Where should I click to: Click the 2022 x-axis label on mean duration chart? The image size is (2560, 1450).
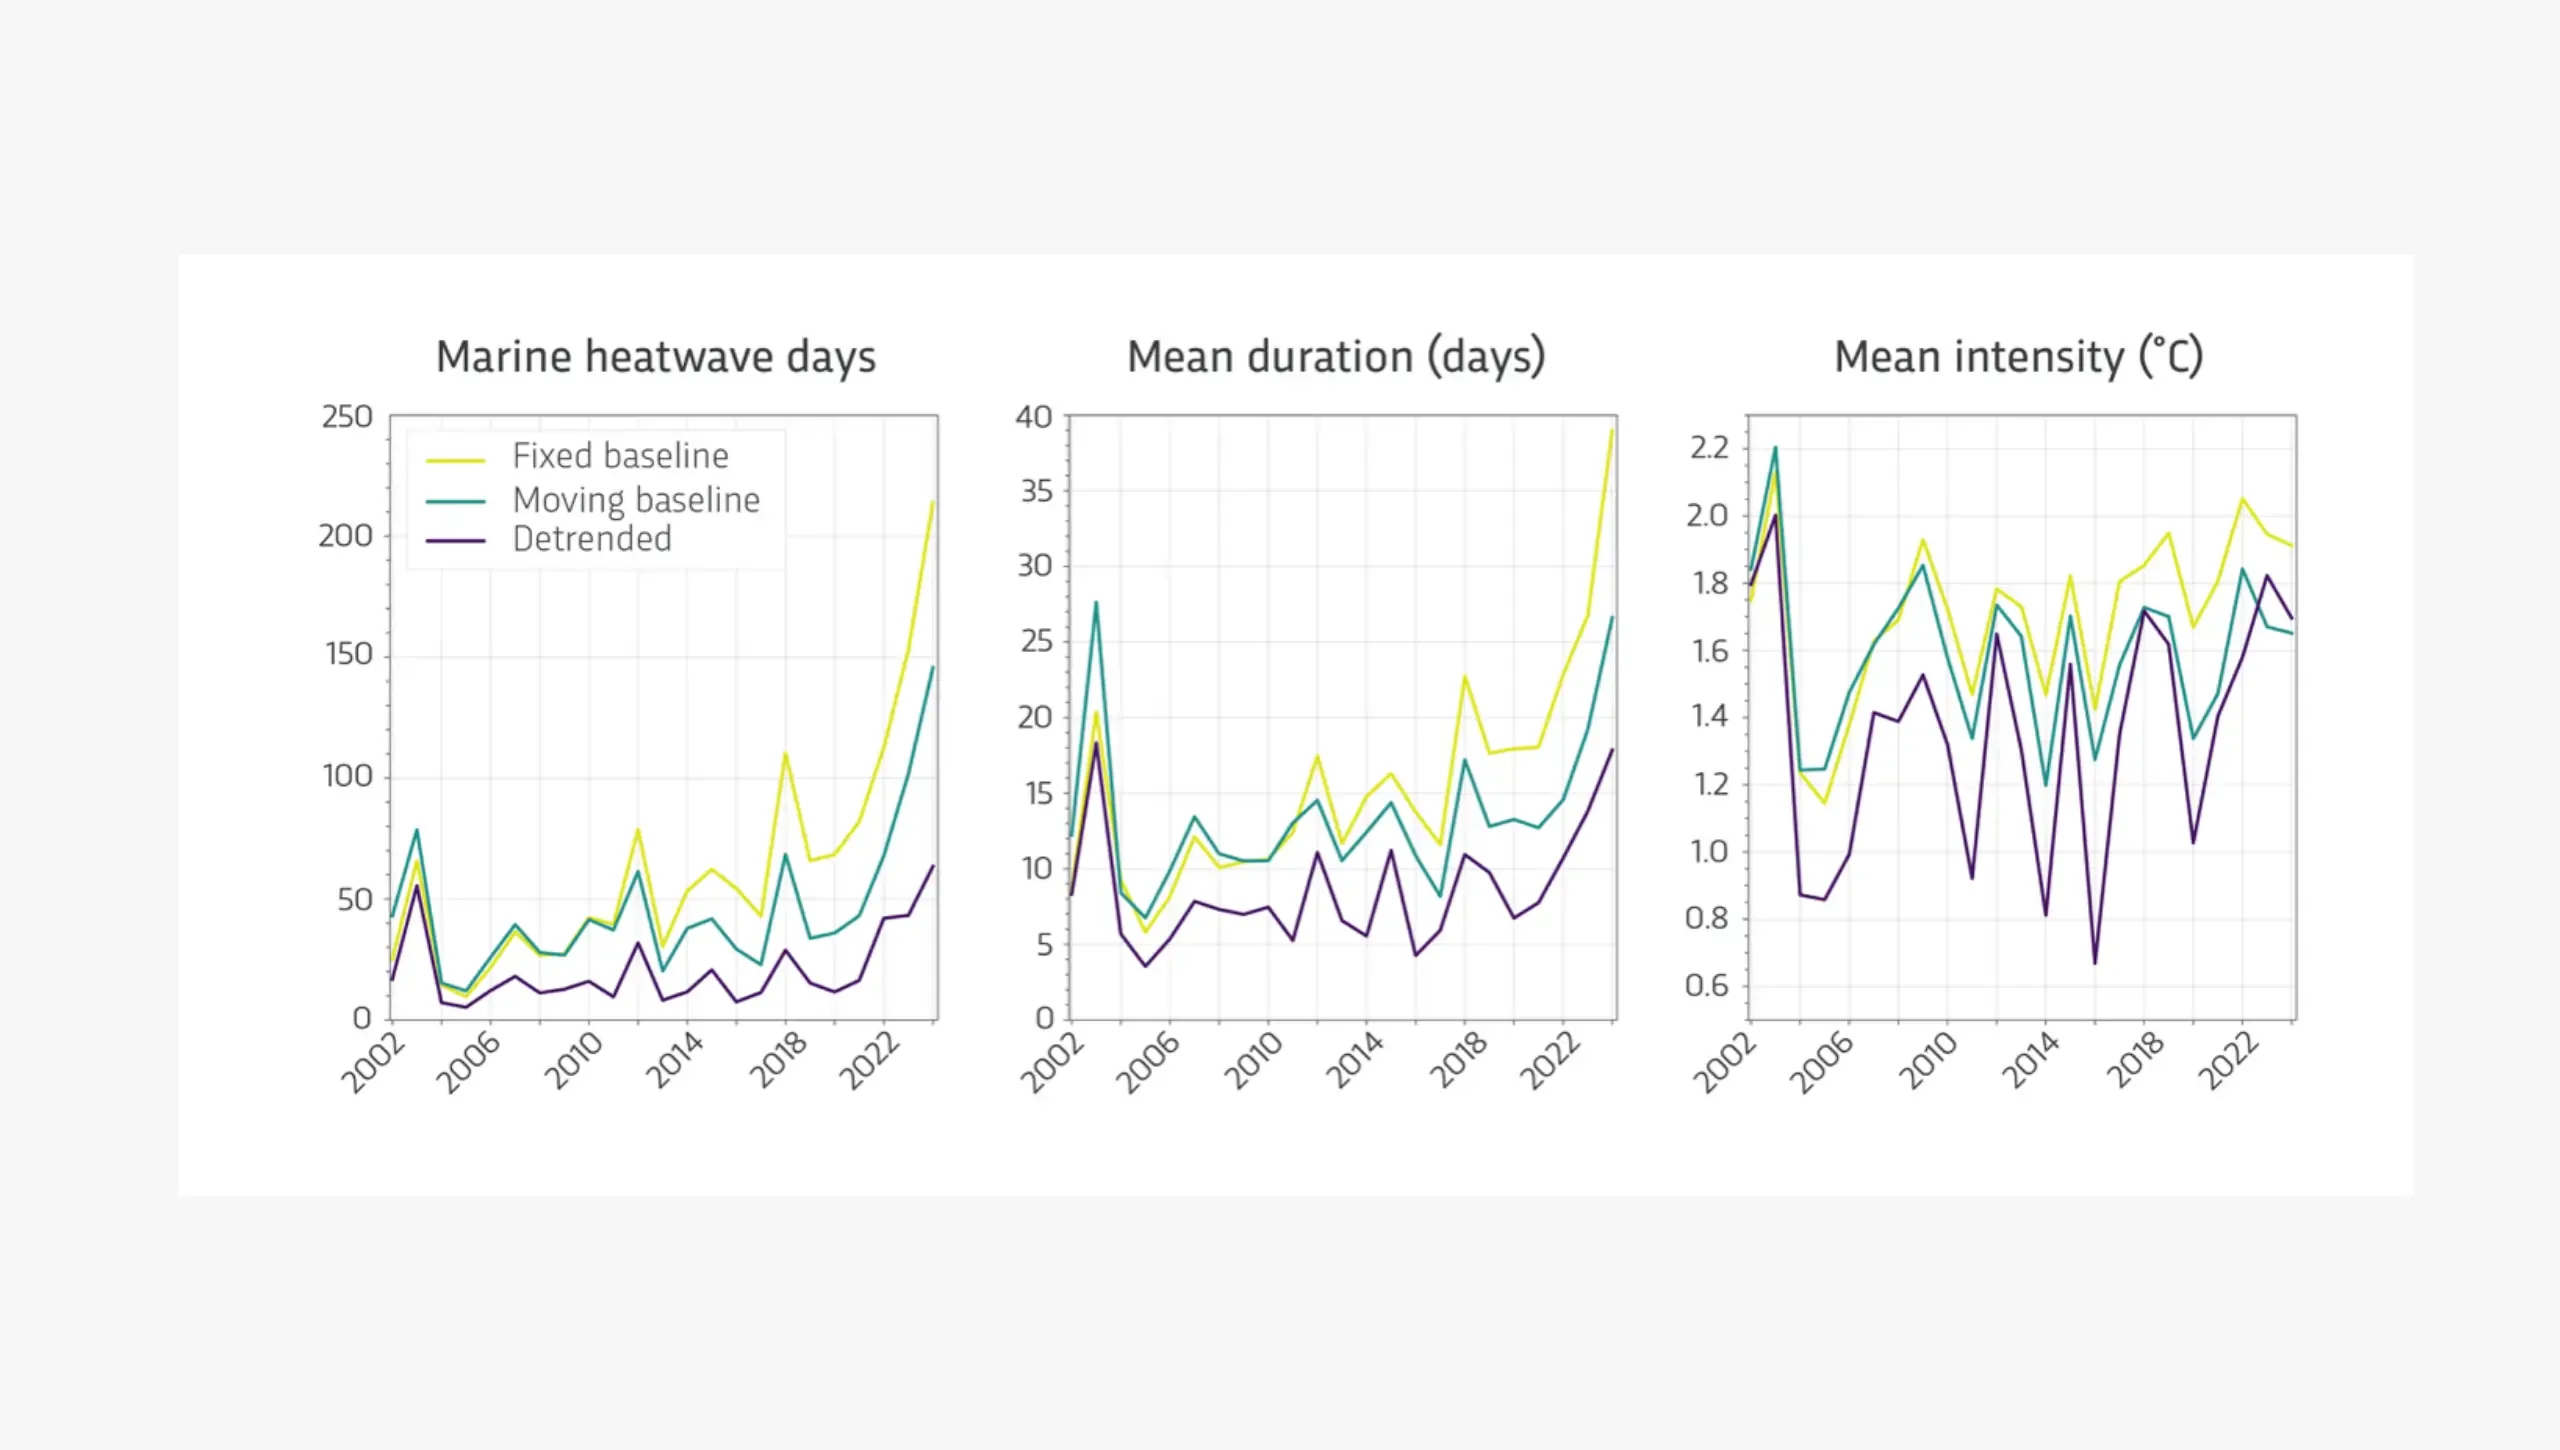coord(1549,1062)
